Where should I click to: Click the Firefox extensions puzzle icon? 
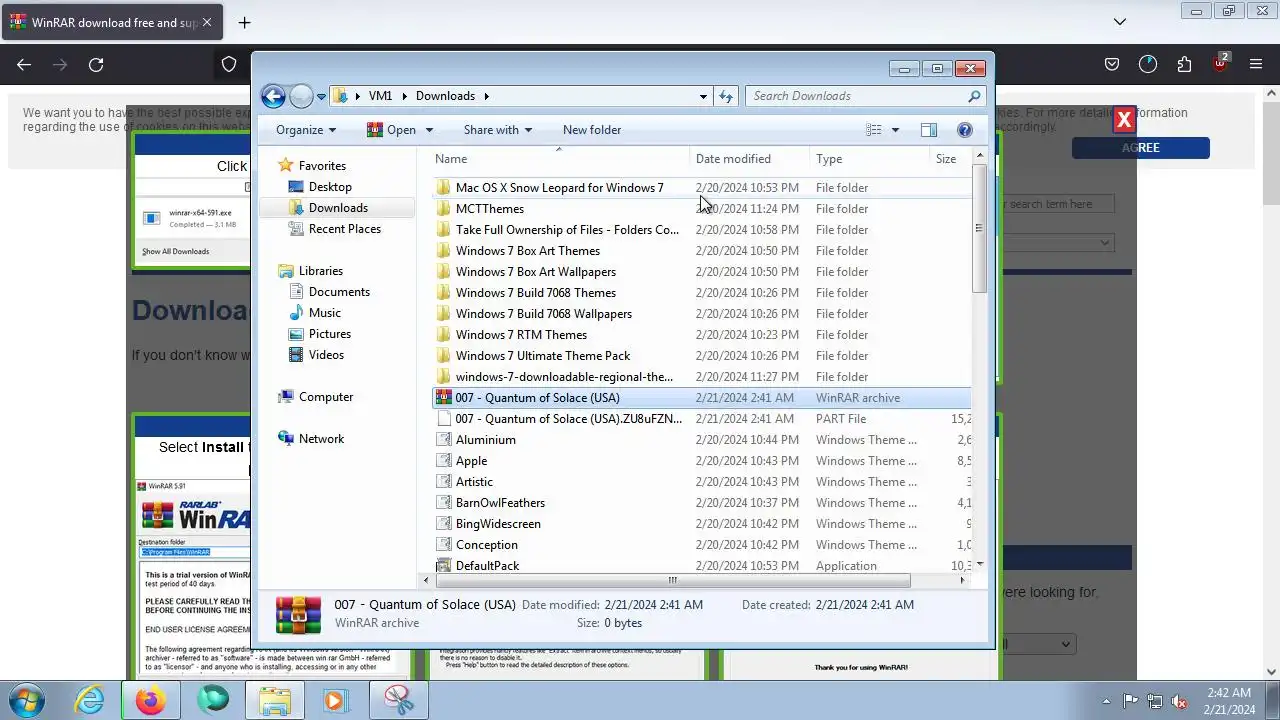tap(1184, 65)
